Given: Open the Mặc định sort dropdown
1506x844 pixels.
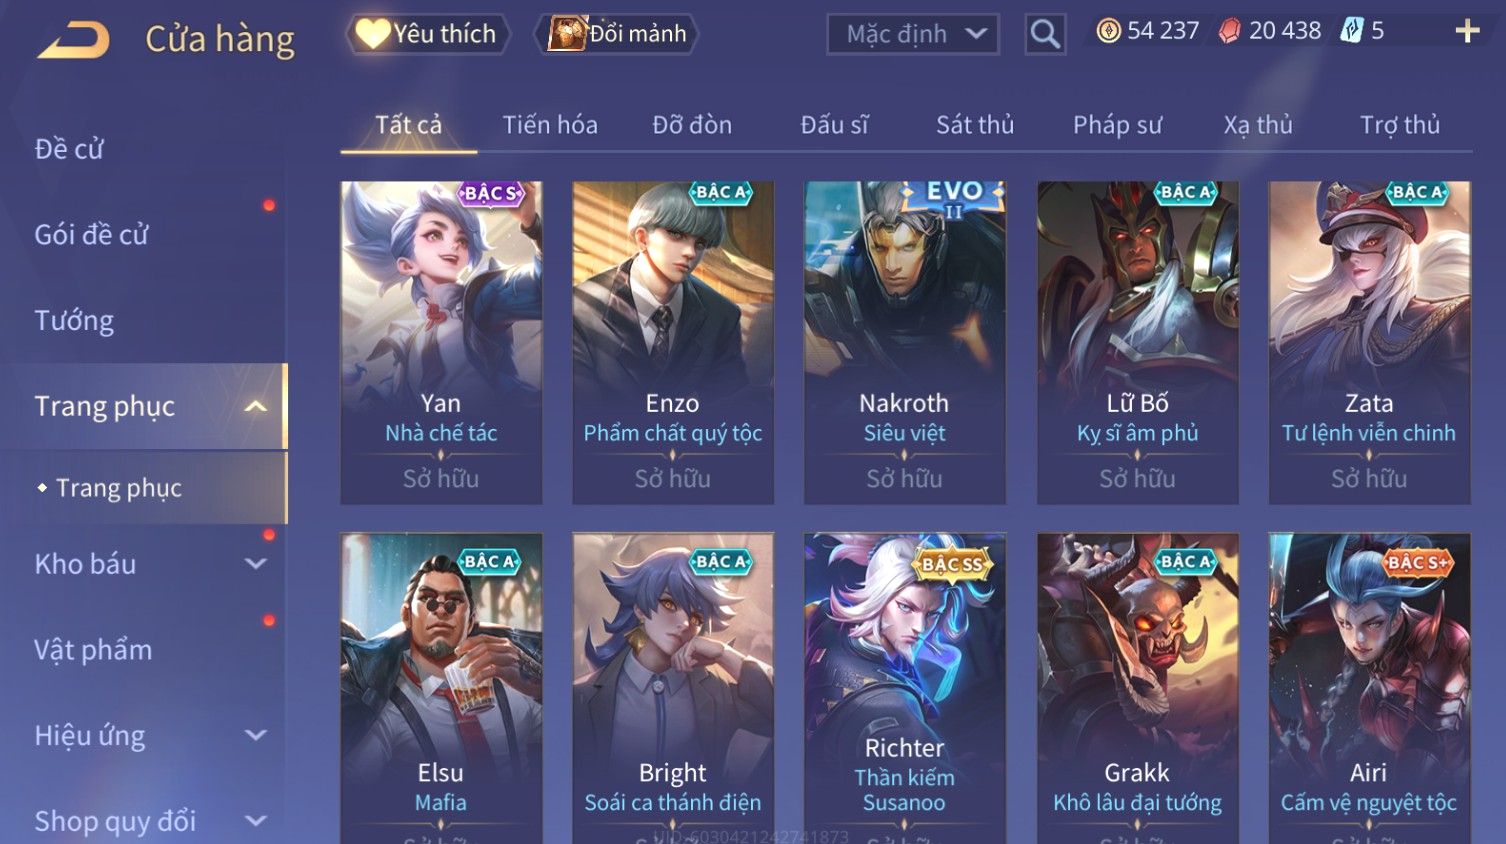Looking at the screenshot, I should [x=913, y=34].
